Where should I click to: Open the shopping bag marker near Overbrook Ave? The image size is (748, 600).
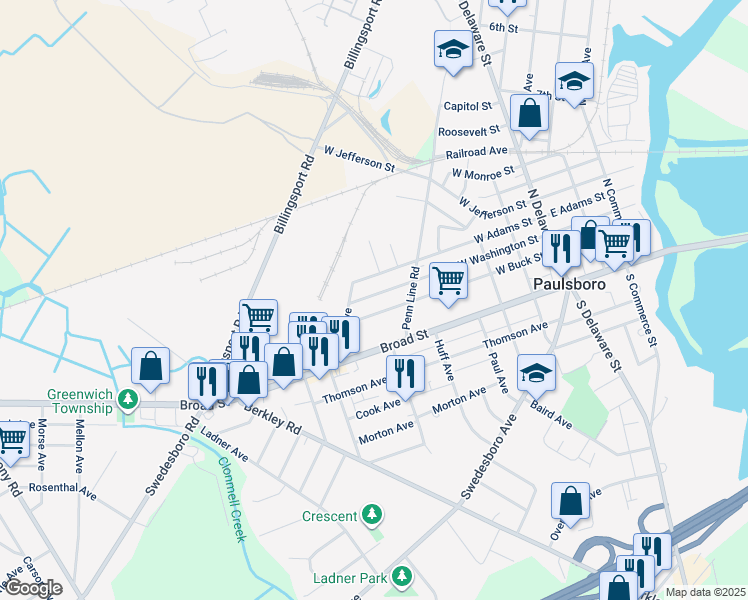571,502
